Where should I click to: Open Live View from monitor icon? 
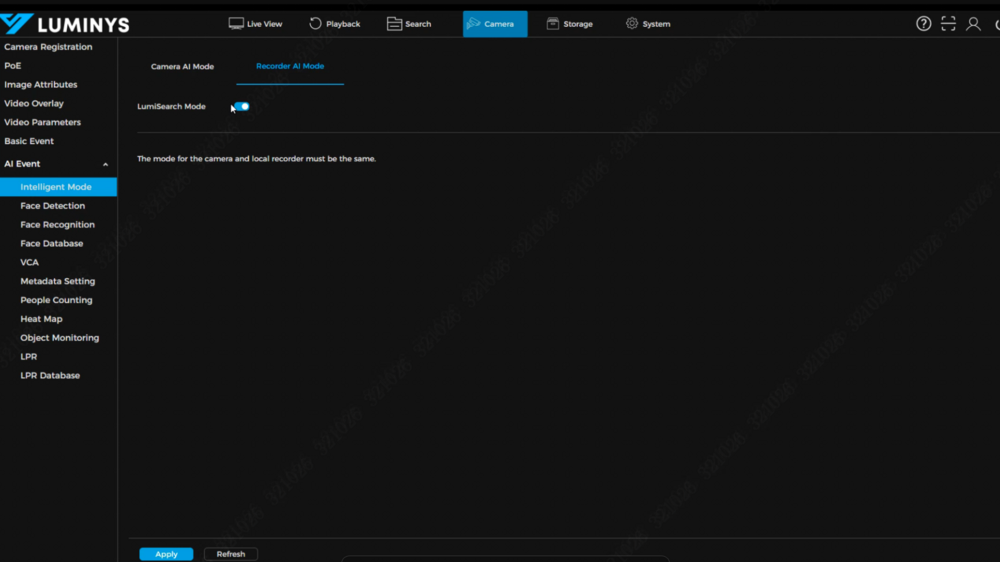tap(236, 24)
